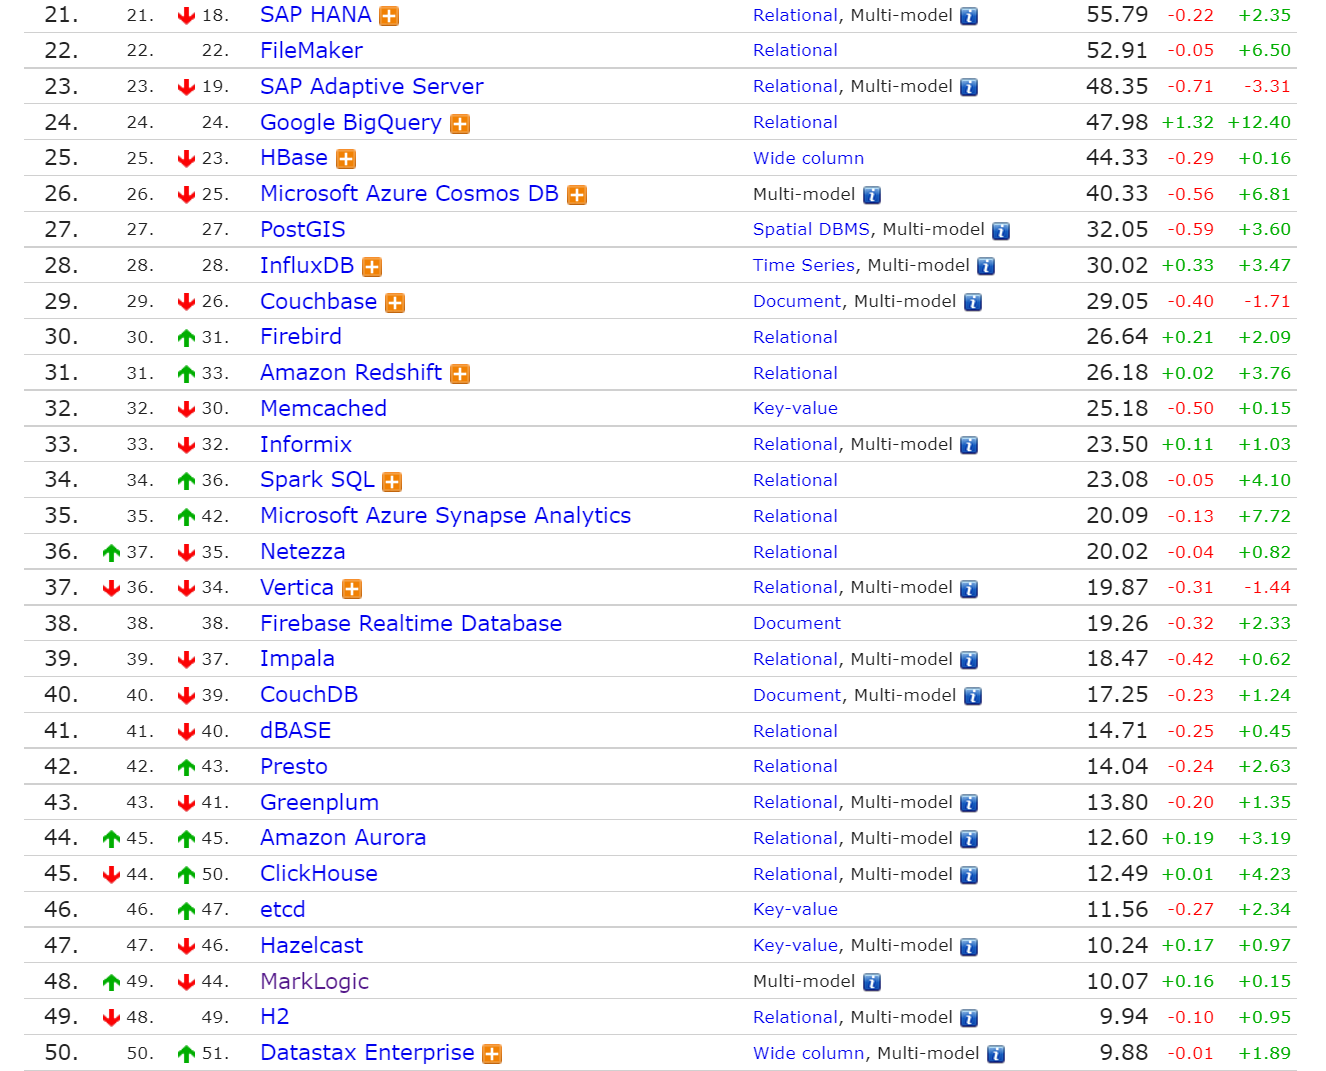Click the info icon in the MarkLogic row

(872, 983)
